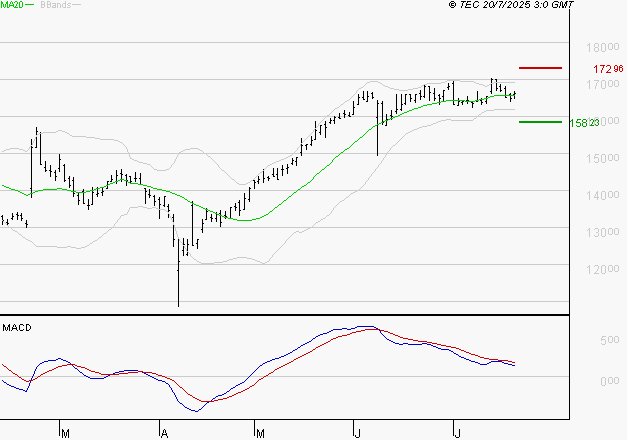
Task: Click the MACD 000 zero axis label
Action: pyautogui.click(x=610, y=381)
